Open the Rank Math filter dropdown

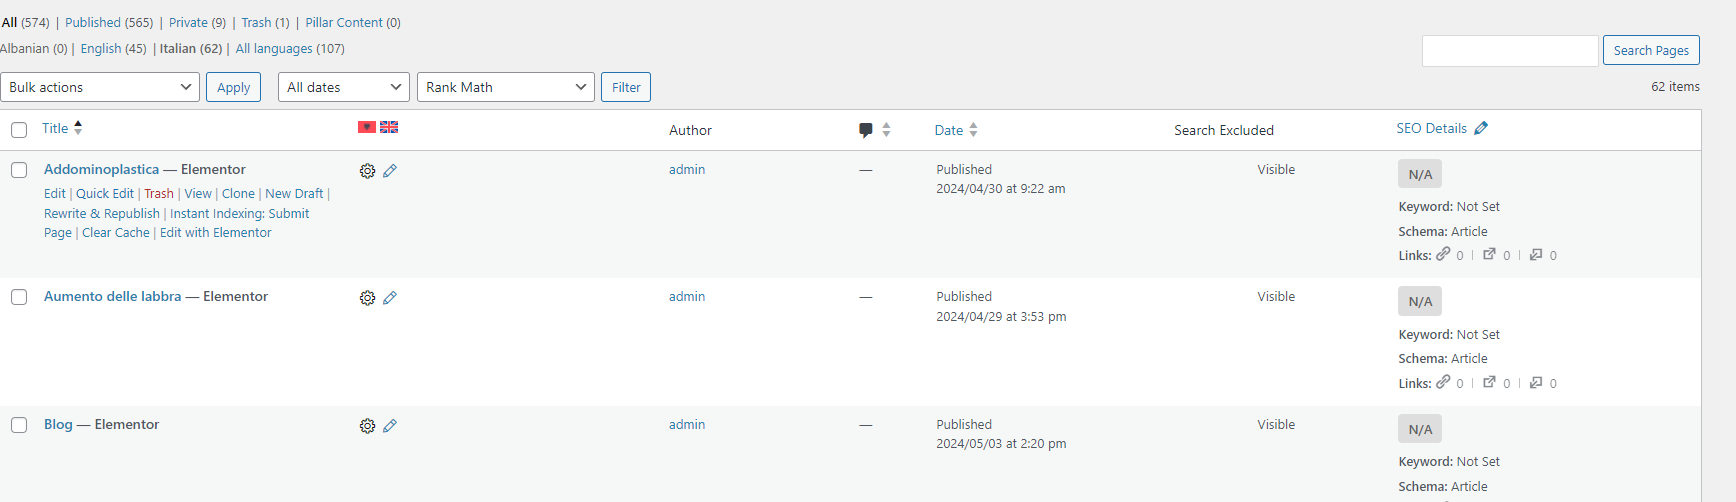(x=505, y=87)
